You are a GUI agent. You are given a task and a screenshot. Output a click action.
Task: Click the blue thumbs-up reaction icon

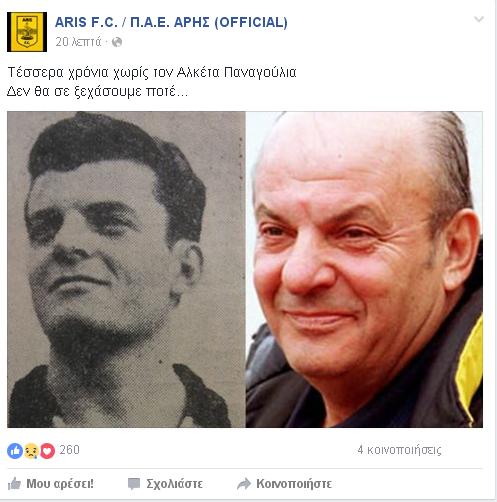coord(15,451)
